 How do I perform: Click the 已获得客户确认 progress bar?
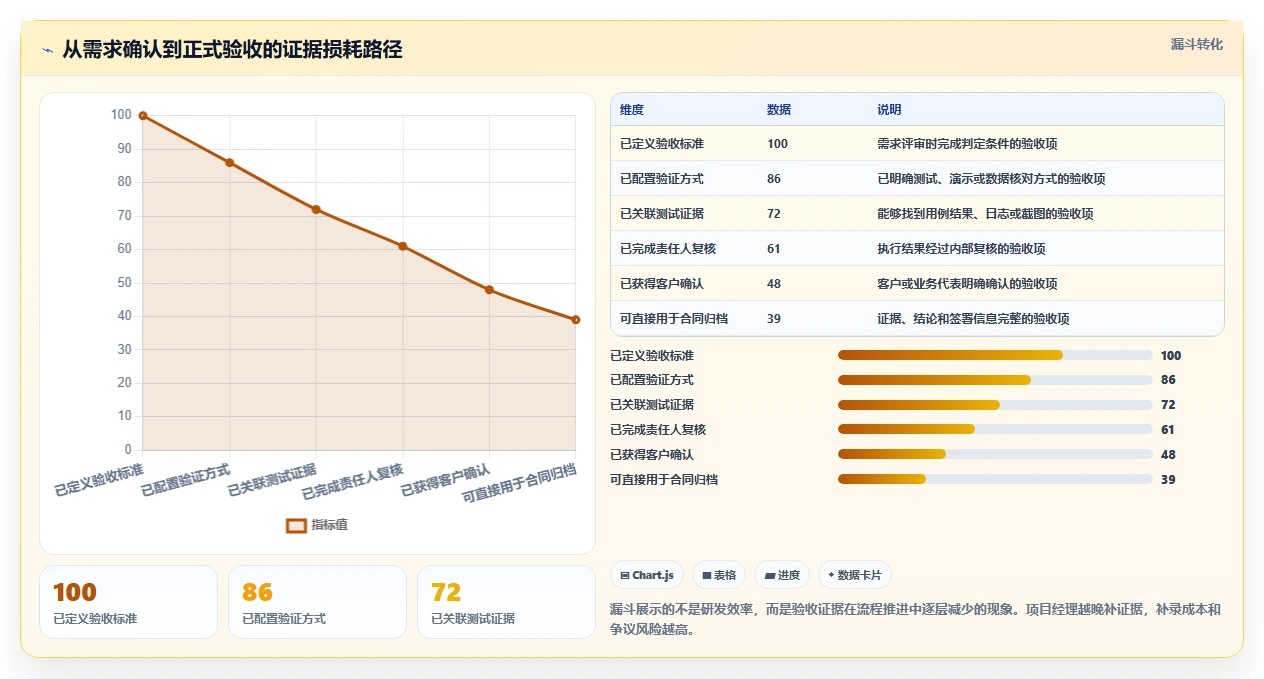tap(995, 454)
